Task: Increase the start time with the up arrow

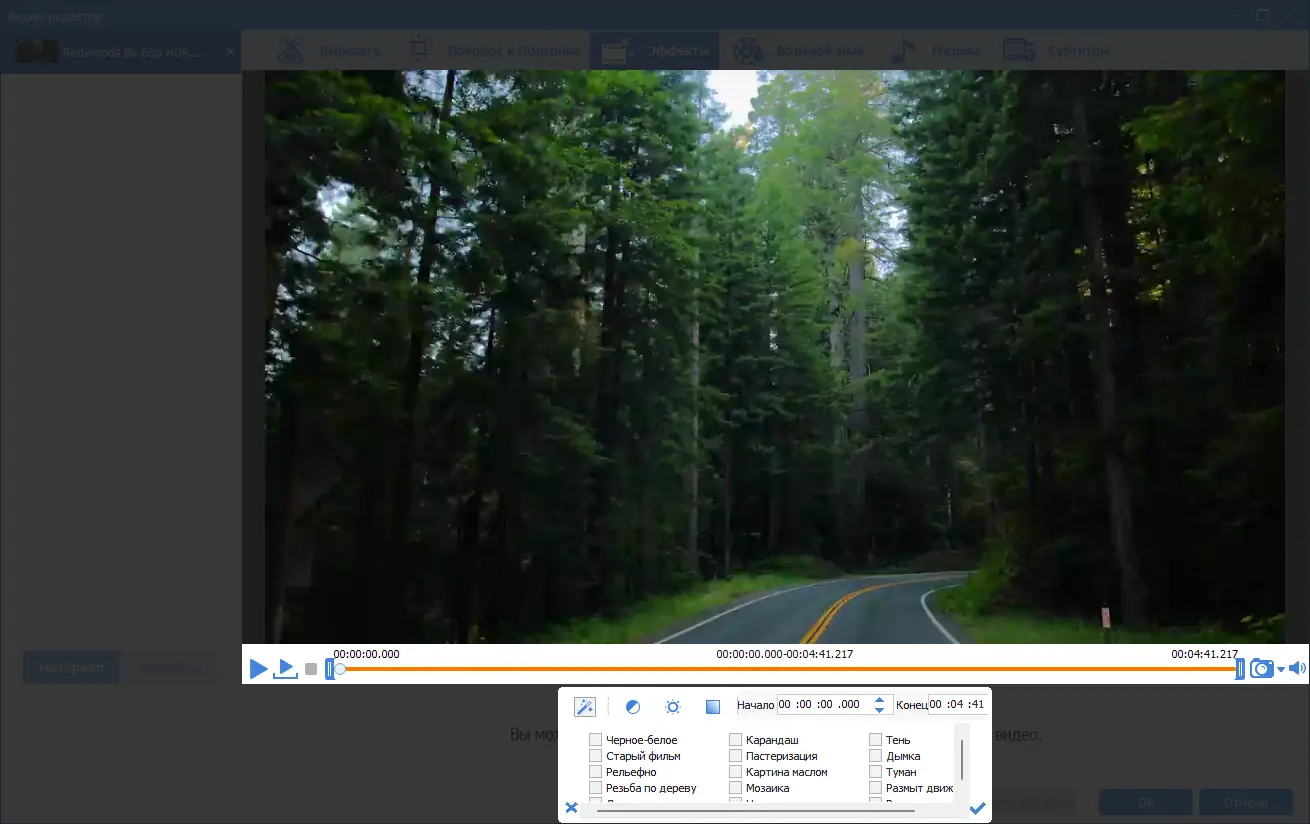Action: [x=879, y=699]
